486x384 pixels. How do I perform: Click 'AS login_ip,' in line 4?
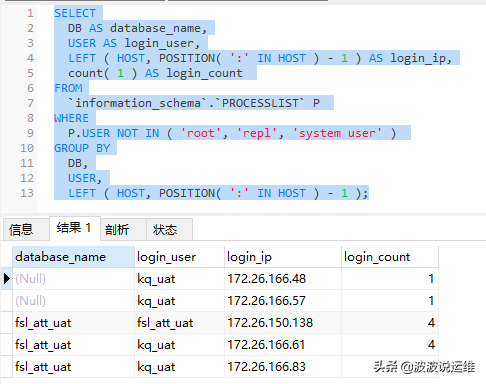click(x=410, y=58)
